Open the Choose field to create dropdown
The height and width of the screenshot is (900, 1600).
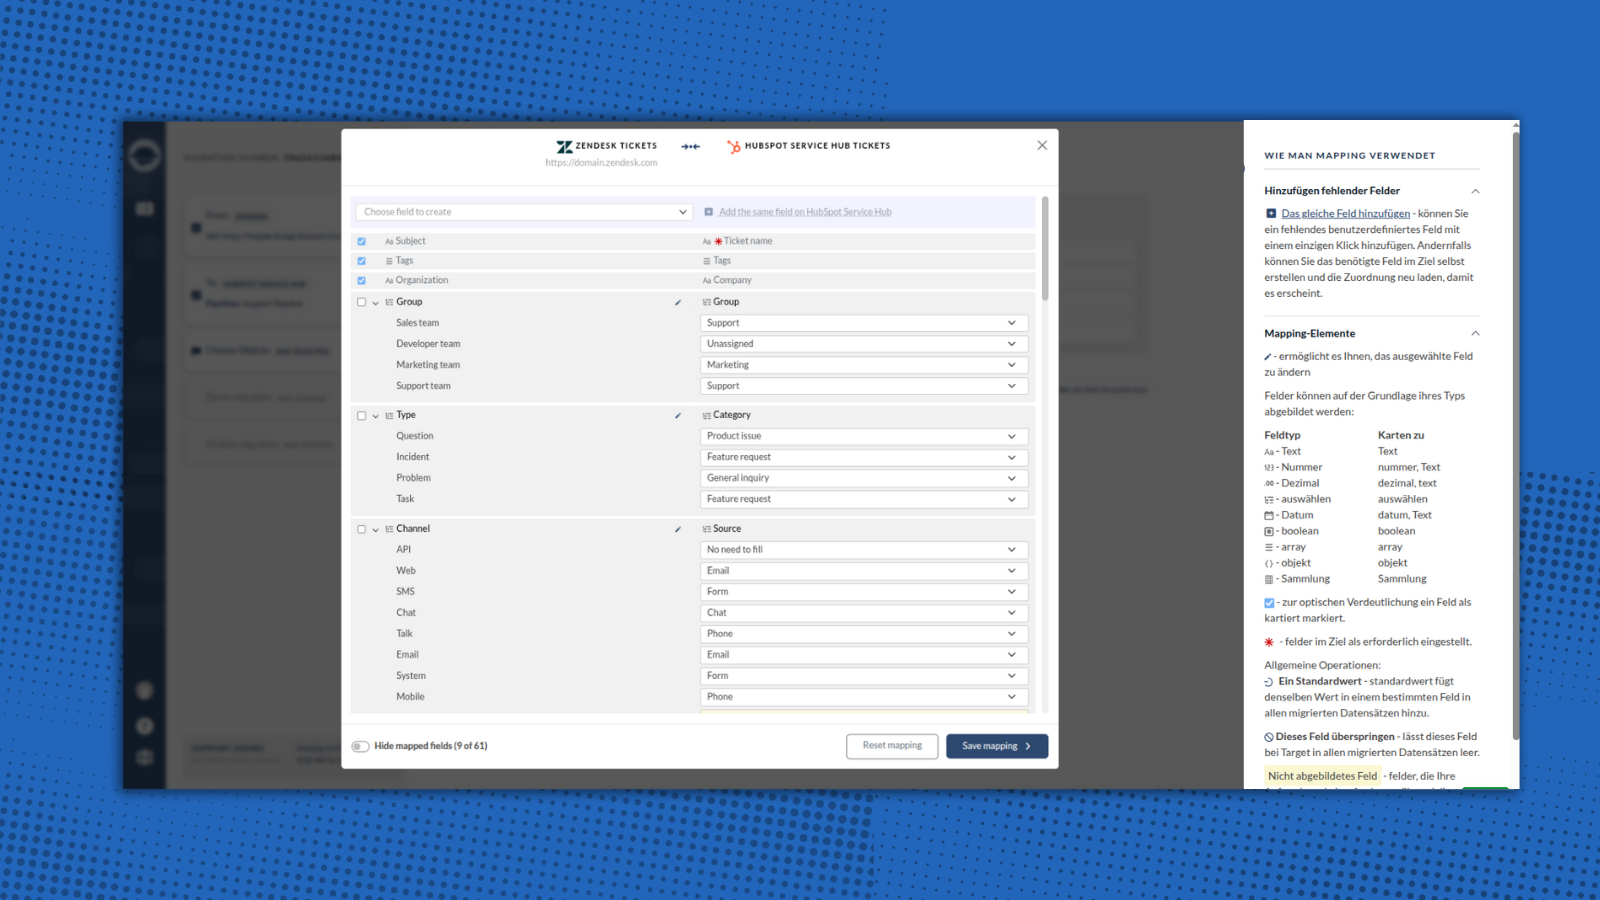pos(524,212)
